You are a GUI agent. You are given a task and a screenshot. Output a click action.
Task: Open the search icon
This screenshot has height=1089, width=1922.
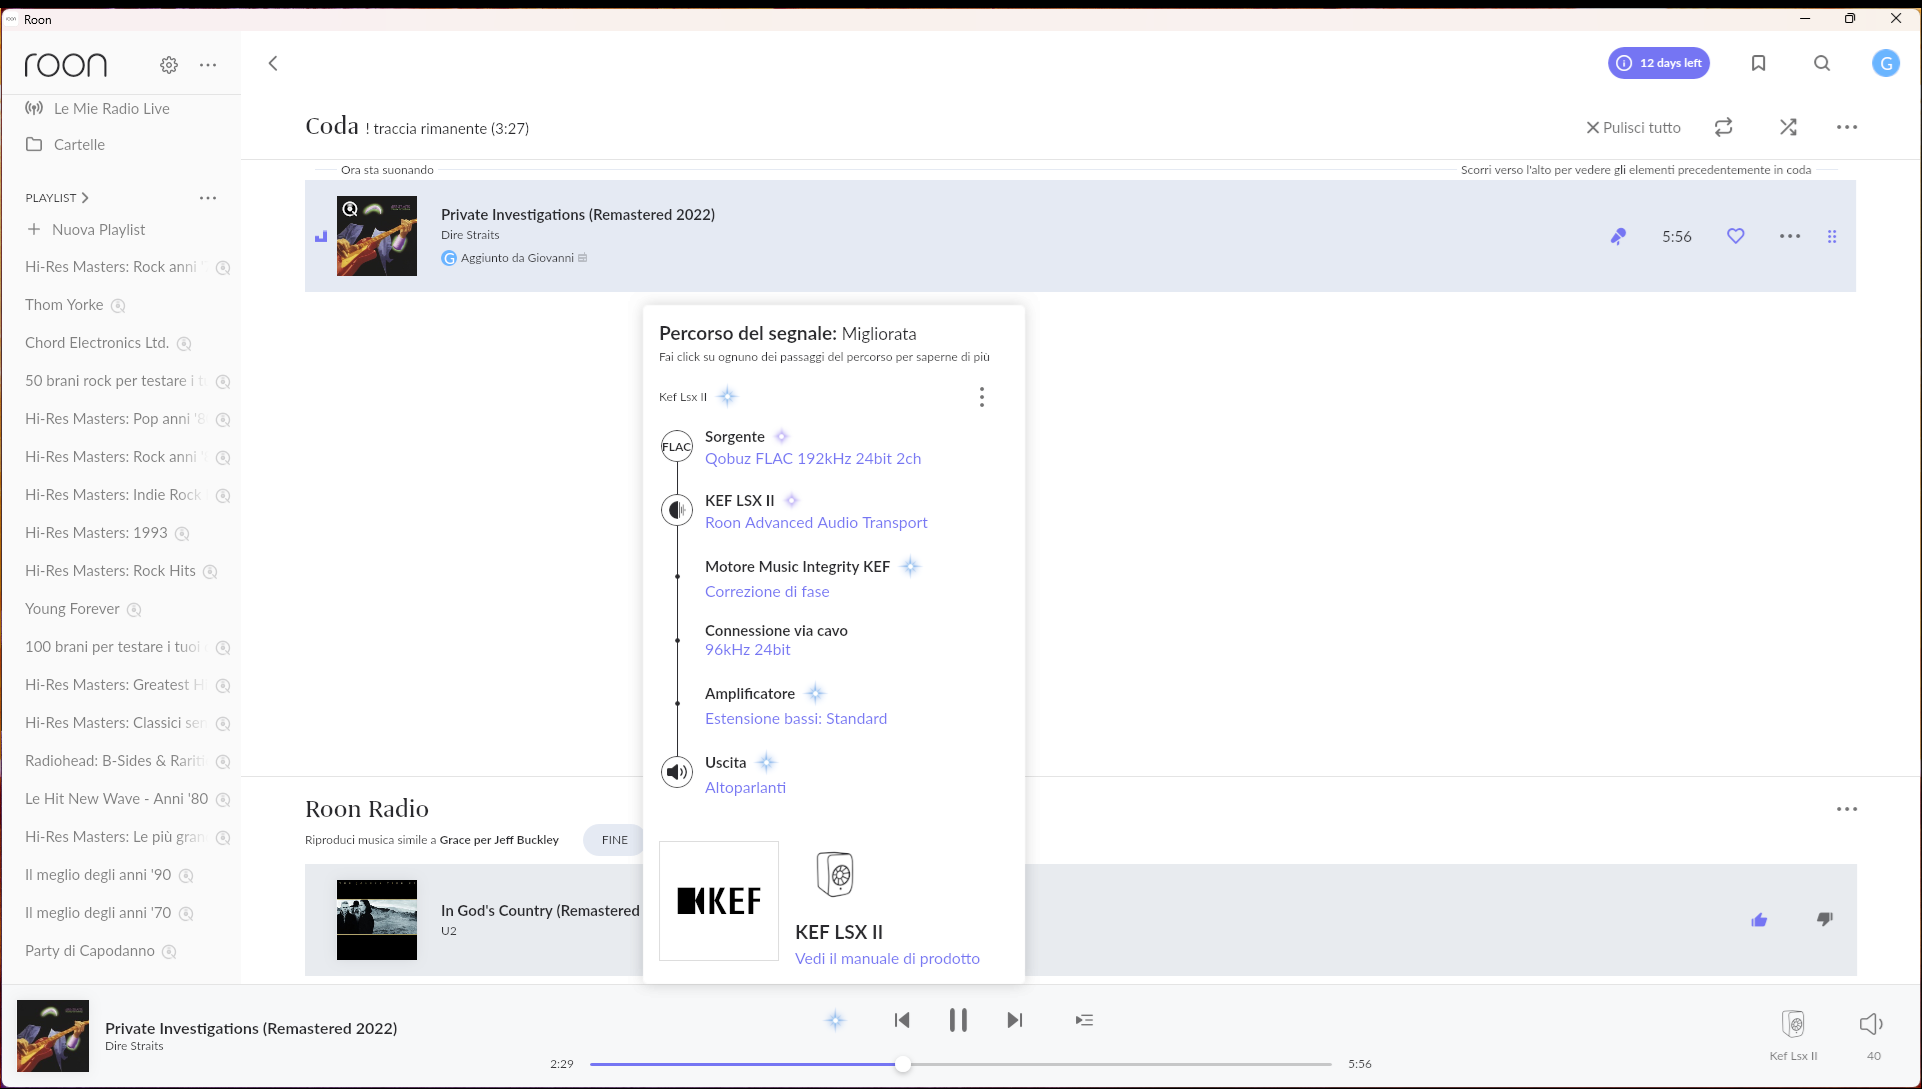click(1822, 63)
